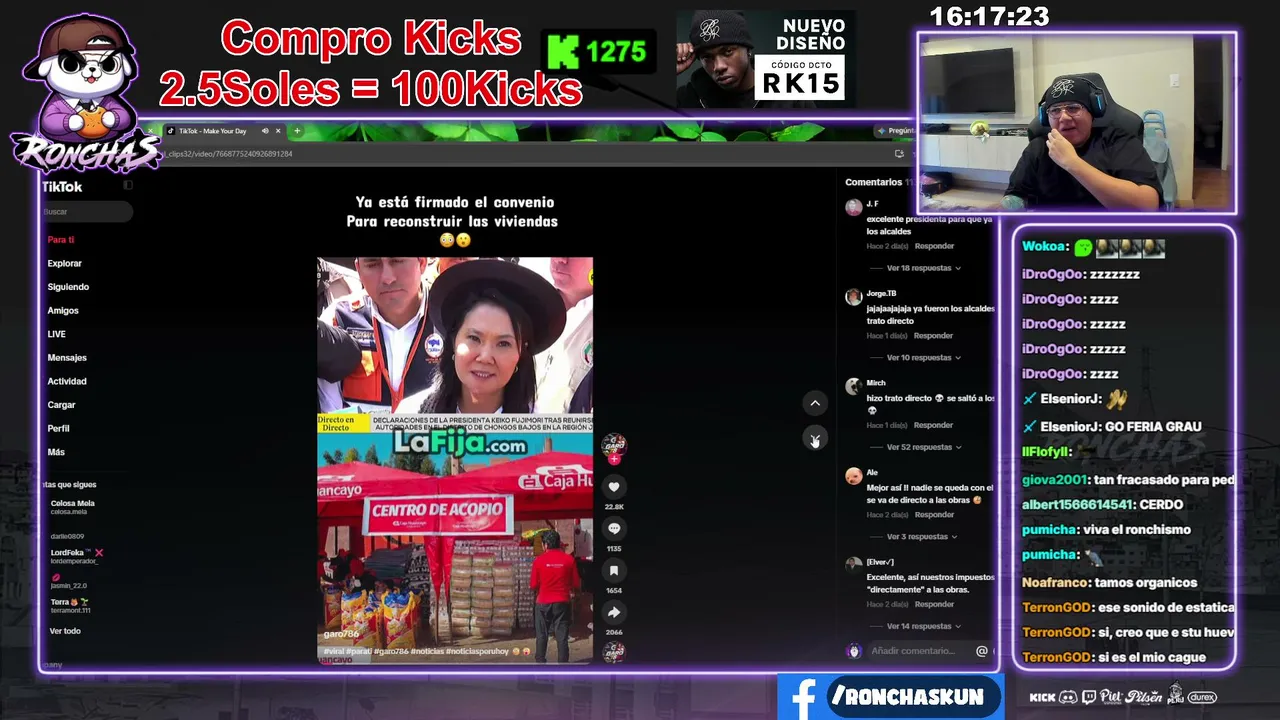Click the TikTok logo in the sidebar
The image size is (1280, 720).
pyautogui.click(x=62, y=187)
